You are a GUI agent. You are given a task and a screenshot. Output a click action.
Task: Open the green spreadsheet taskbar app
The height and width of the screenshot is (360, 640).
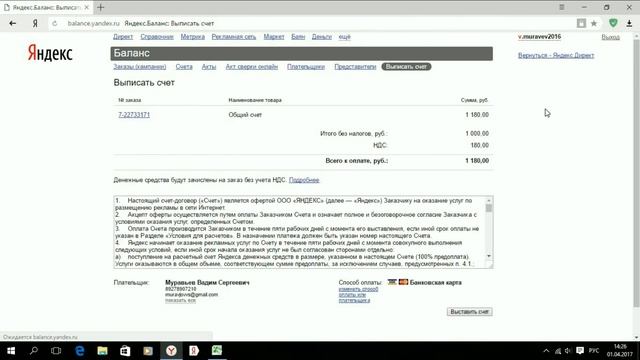click(217, 350)
